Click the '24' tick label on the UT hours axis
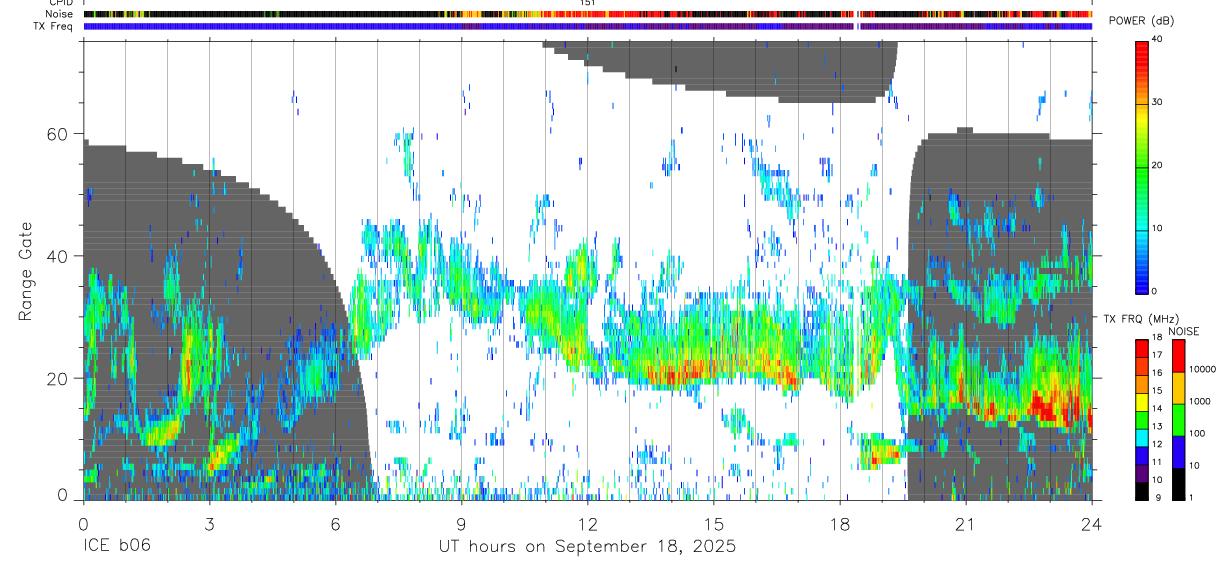1228x567 pixels. (1092, 523)
